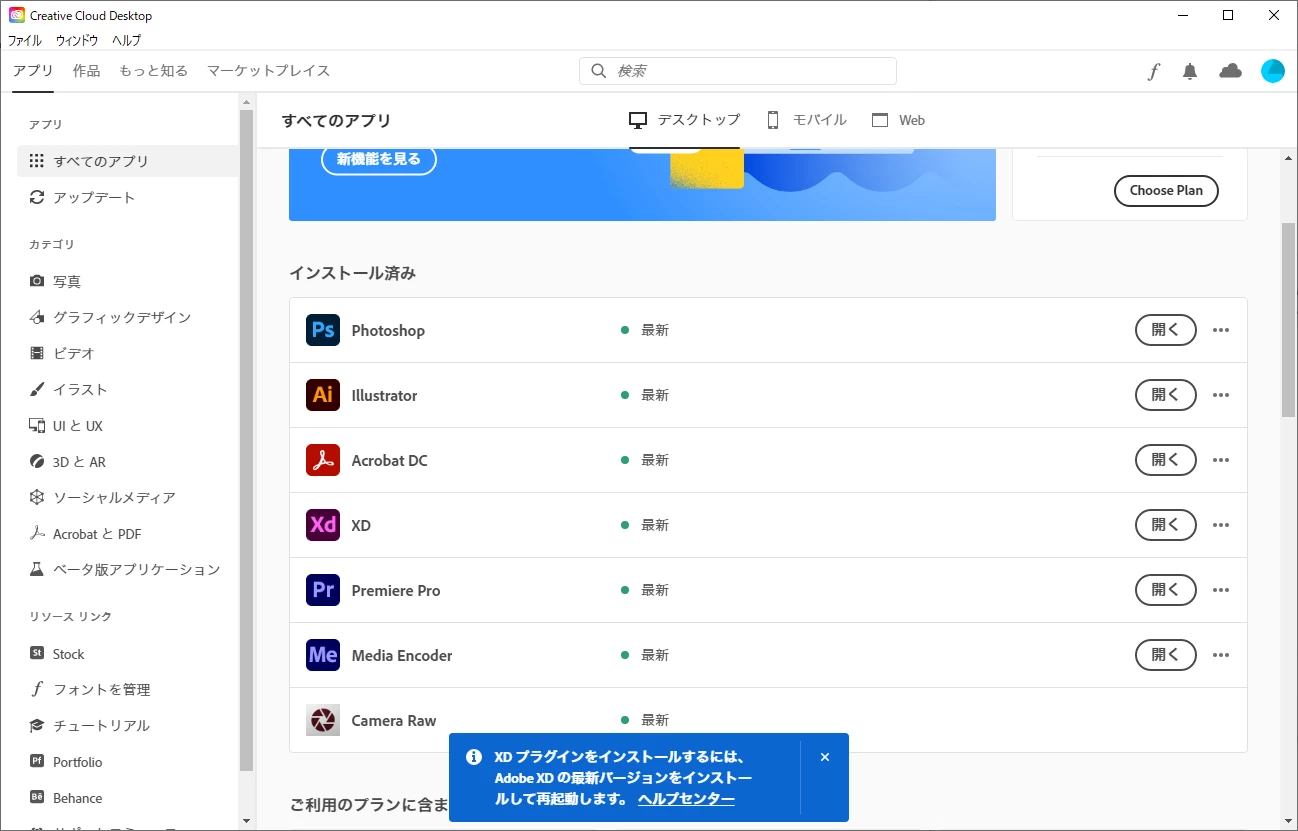Open more options for Media Encoder
This screenshot has width=1298, height=831.
[x=1220, y=655]
